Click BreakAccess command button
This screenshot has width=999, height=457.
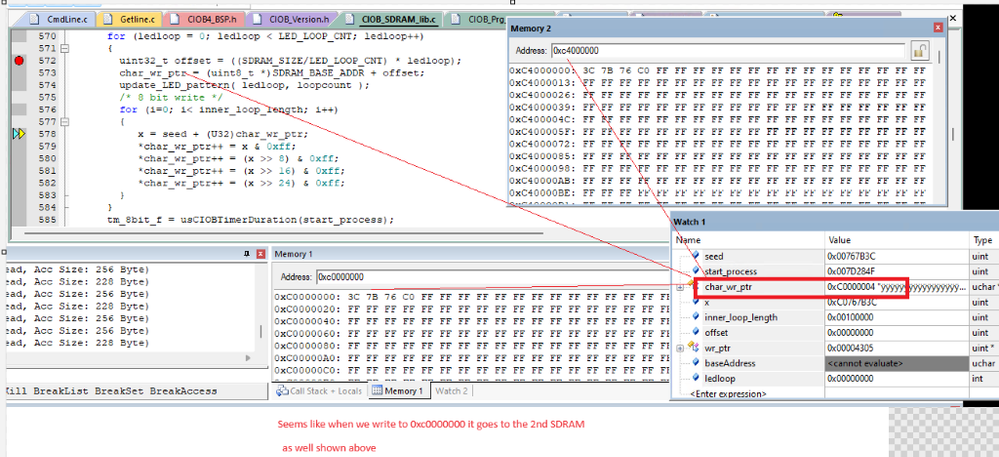[183, 391]
